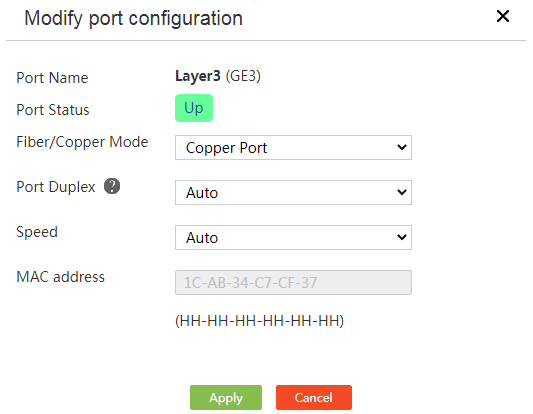The width and height of the screenshot is (533, 414).
Task: Click the Modify port configuration title
Action: tap(134, 18)
